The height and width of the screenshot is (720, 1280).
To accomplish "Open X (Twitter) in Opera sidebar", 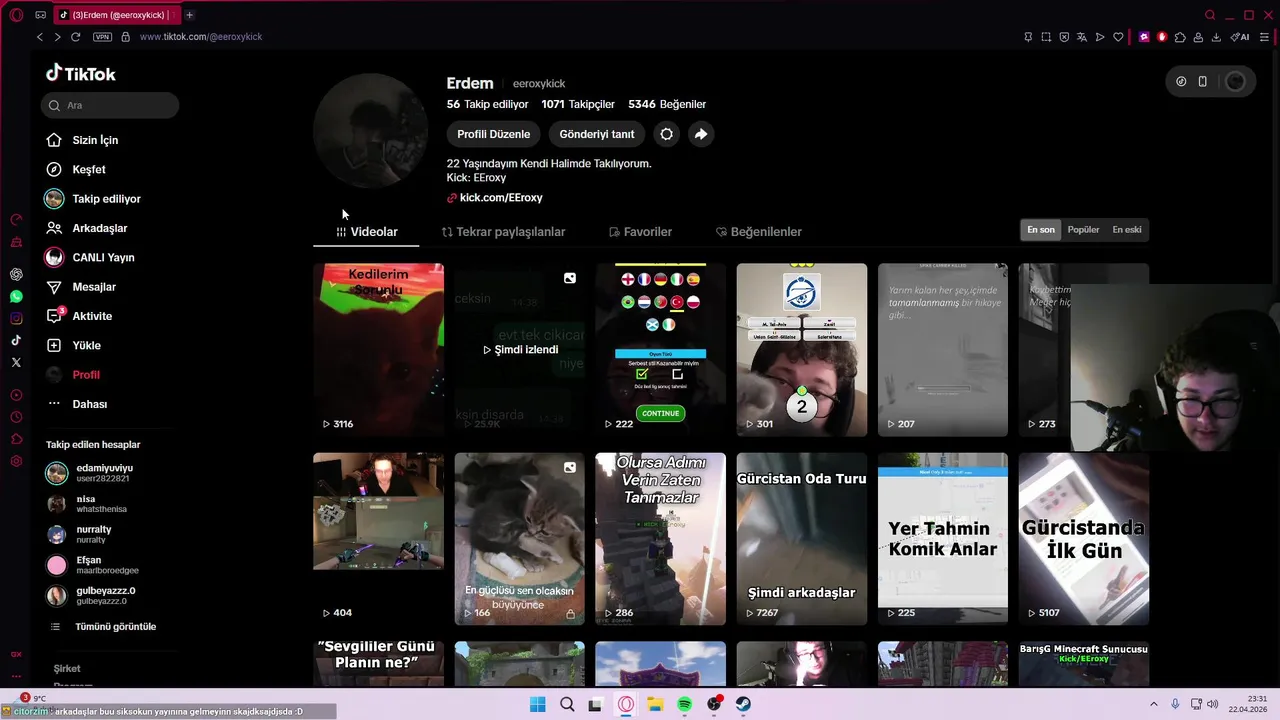I will click(x=16, y=362).
